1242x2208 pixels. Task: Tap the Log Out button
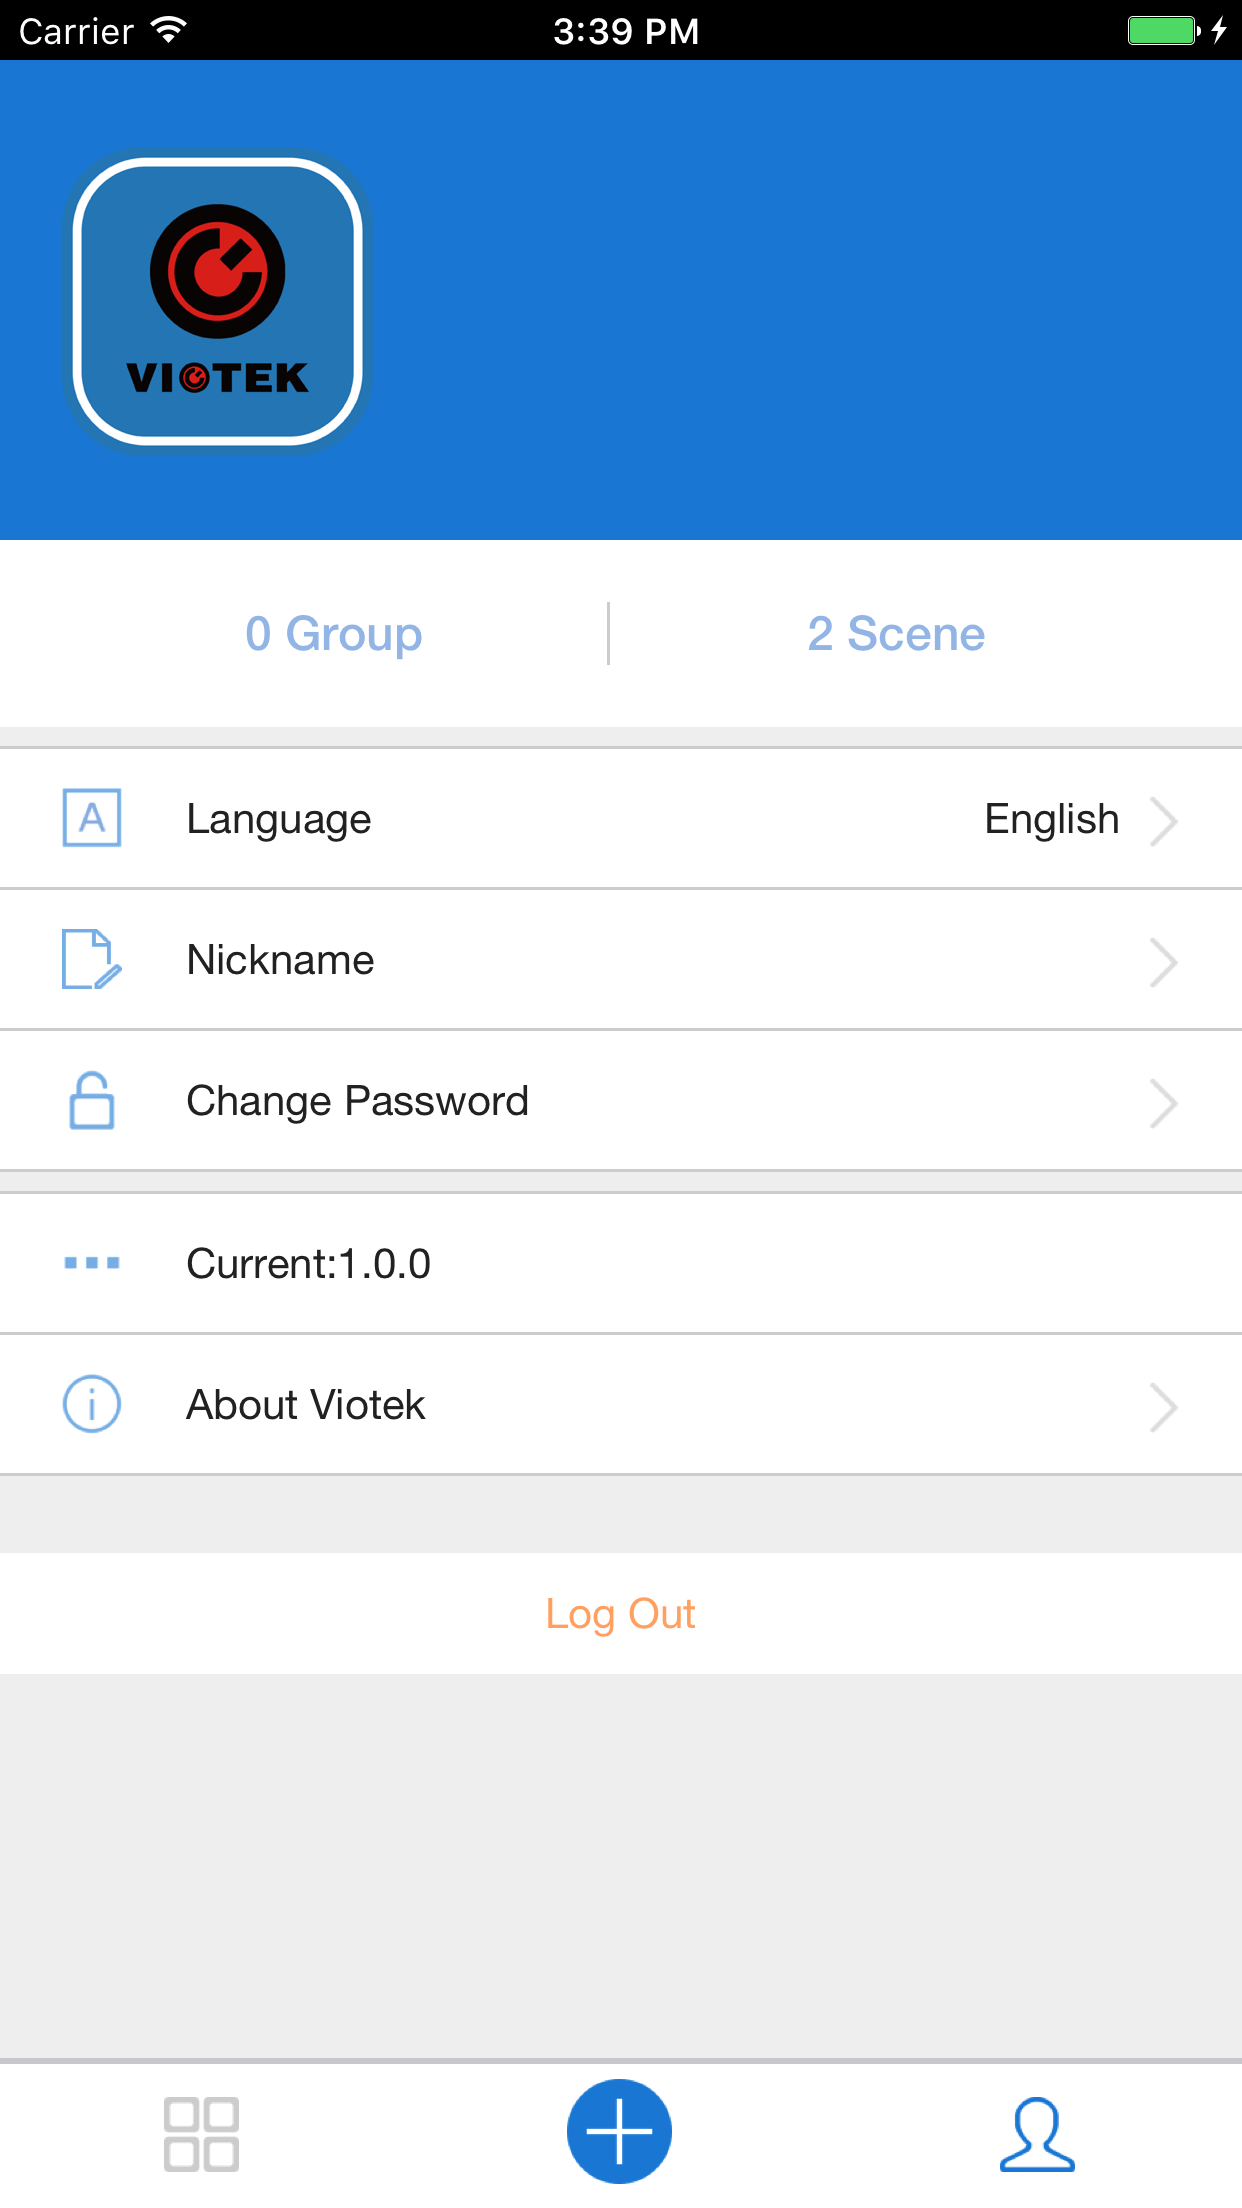click(620, 1614)
